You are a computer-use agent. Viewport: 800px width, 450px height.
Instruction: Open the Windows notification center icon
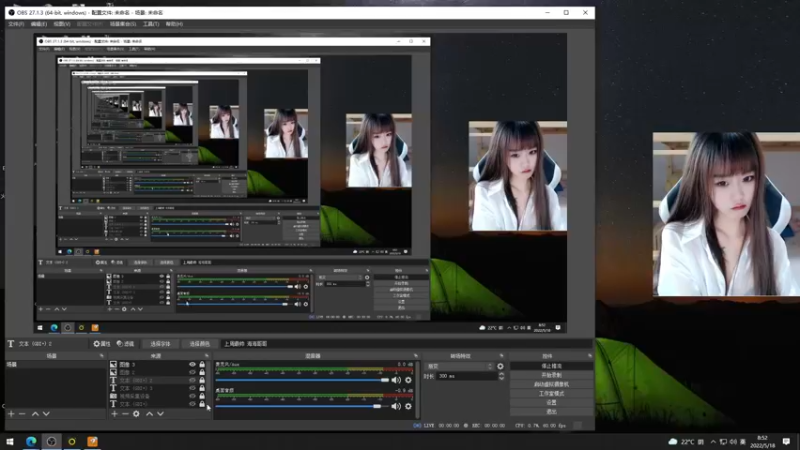(786, 441)
